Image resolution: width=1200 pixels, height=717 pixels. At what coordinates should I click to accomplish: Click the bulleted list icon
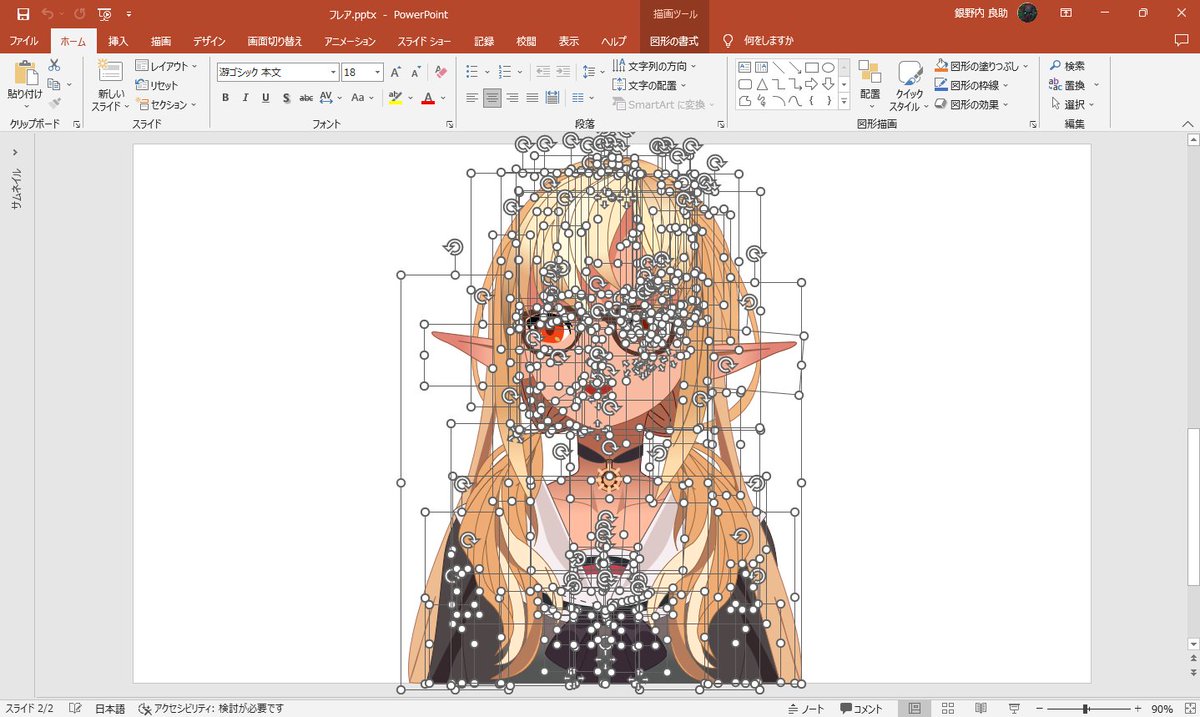pyautogui.click(x=472, y=72)
